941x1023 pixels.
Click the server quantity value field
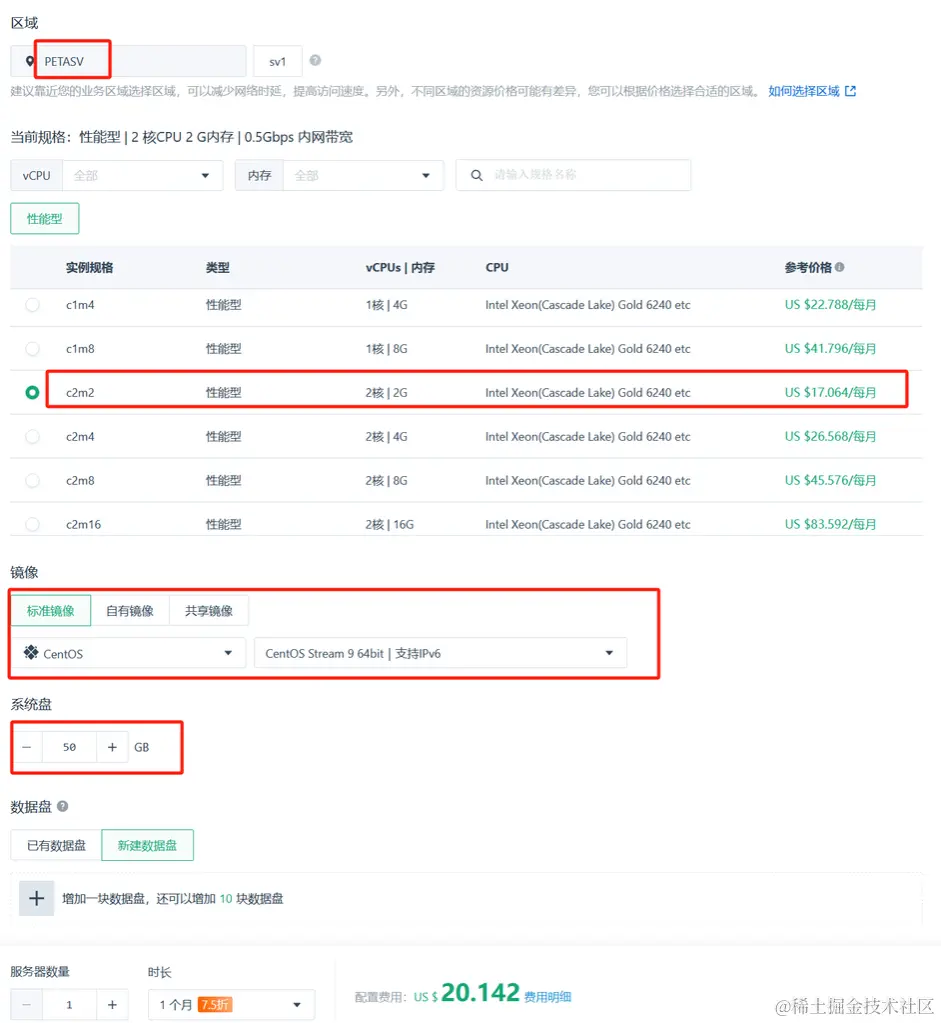click(x=70, y=1005)
